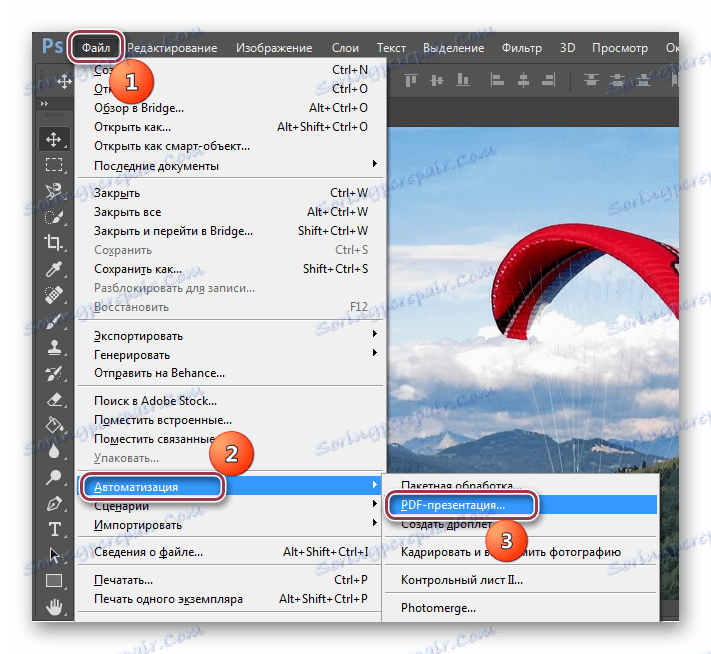The width and height of the screenshot is (711, 654).
Task: Expand the Импортировать submenu
Action: tap(230, 525)
